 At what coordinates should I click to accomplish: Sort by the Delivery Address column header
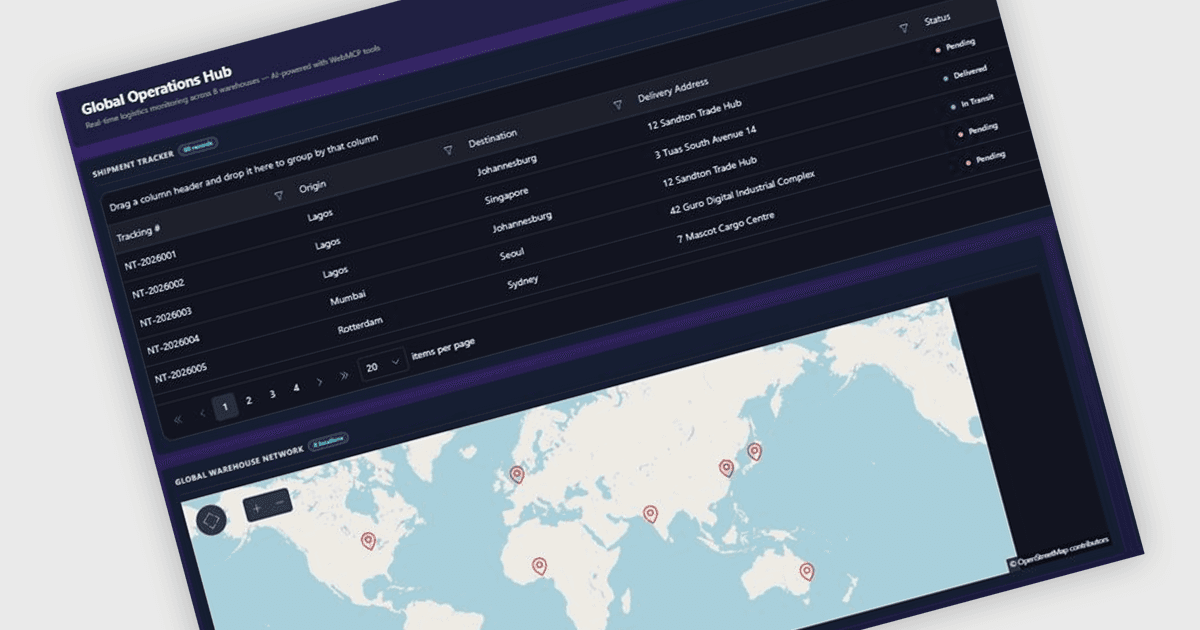(673, 90)
